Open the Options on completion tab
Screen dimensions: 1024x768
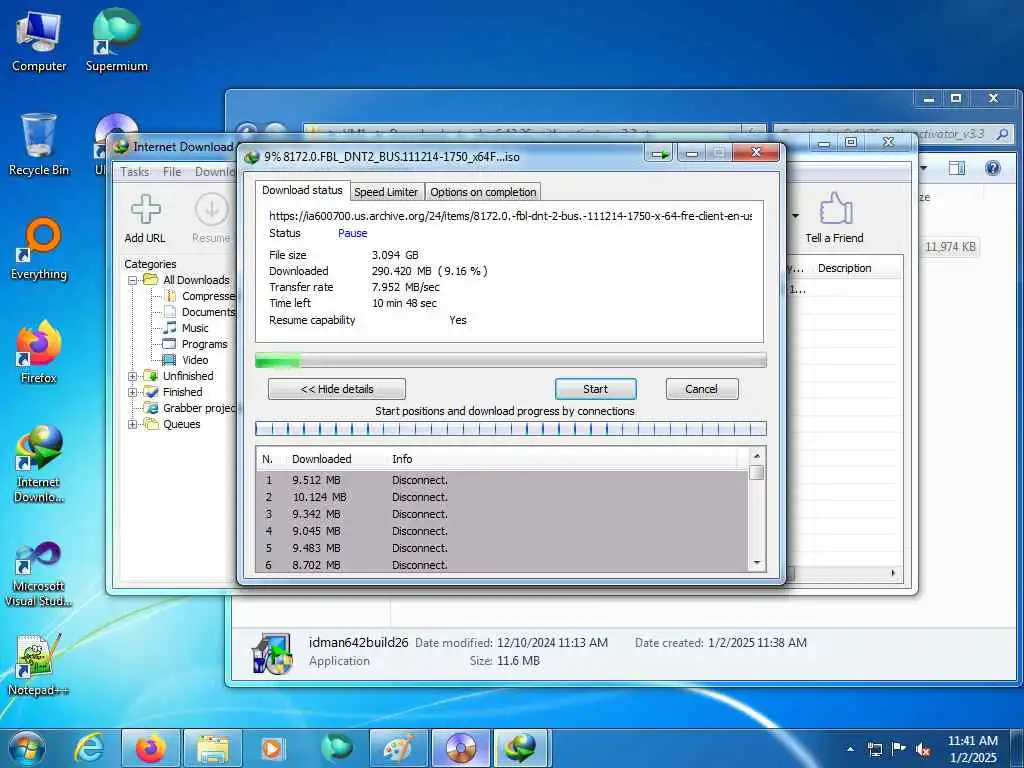(x=483, y=192)
